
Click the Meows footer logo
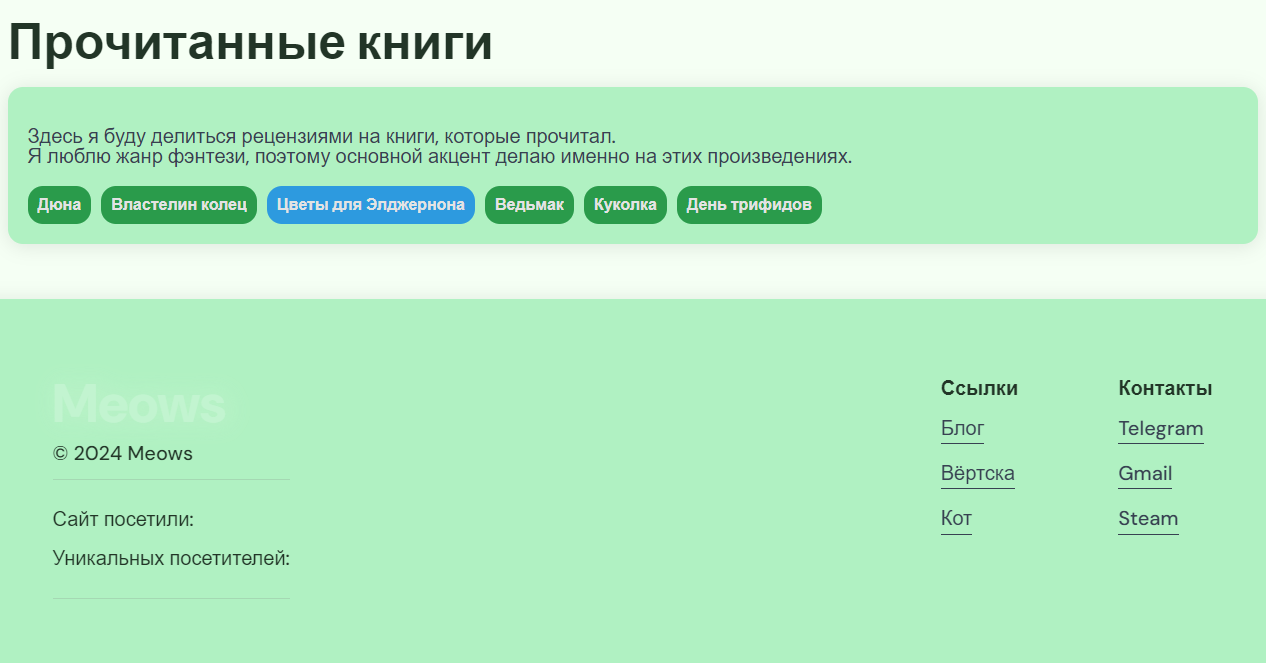(139, 405)
